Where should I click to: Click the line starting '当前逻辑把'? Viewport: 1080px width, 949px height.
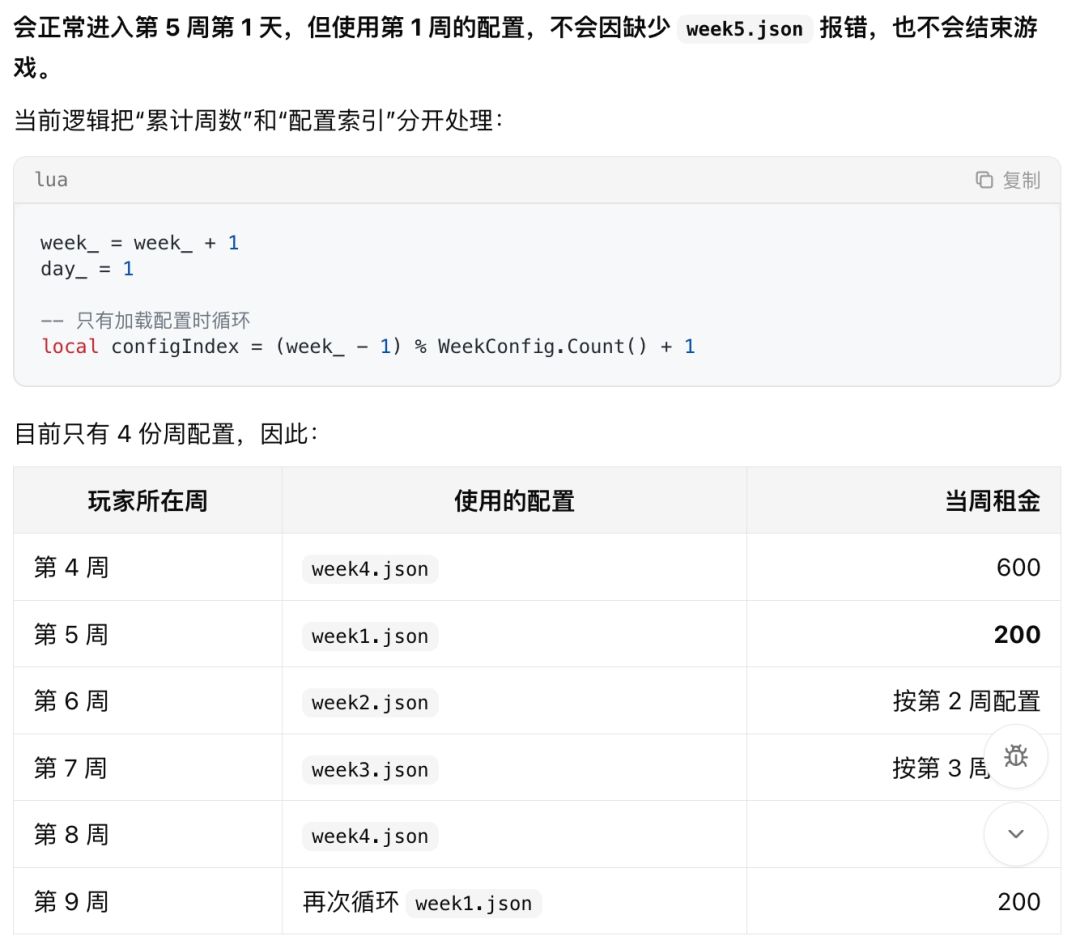point(258,121)
